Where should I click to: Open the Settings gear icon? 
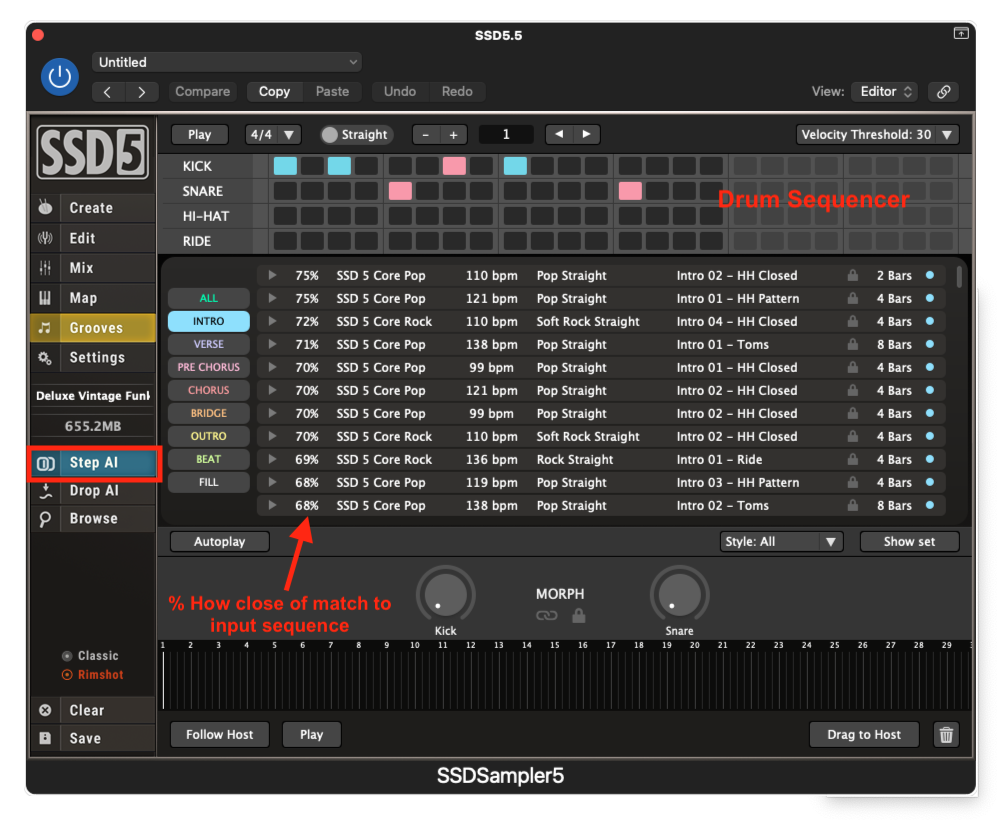click(45, 357)
